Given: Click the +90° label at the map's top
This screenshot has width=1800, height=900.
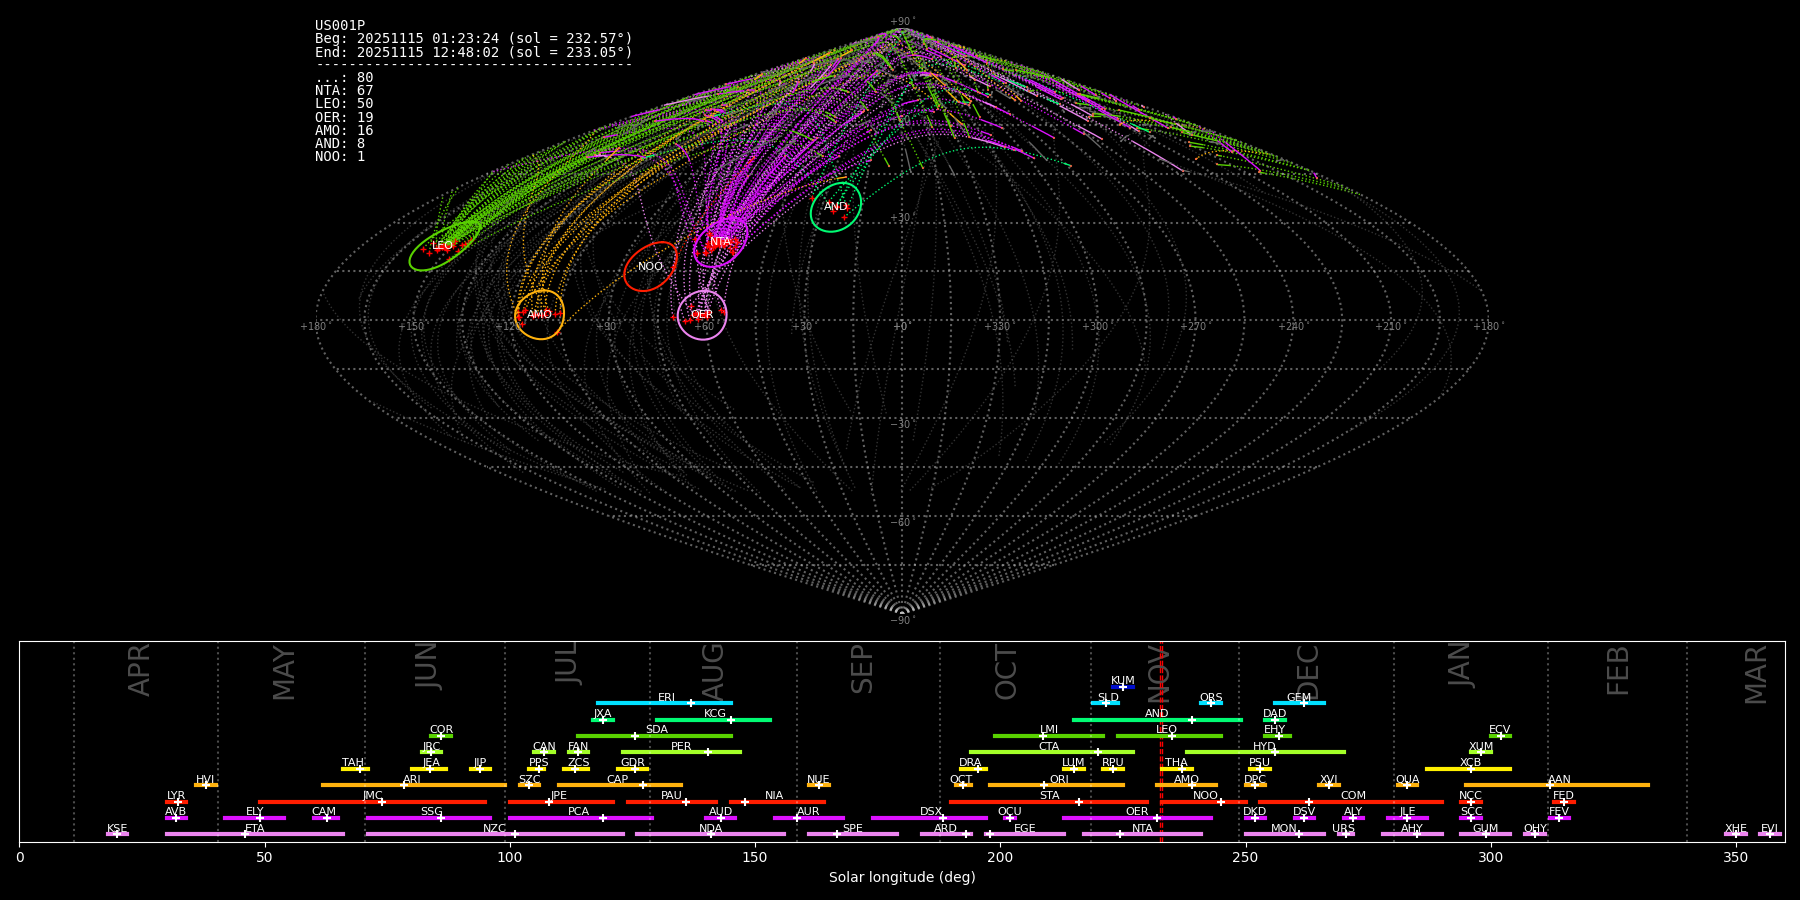Looking at the screenshot, I should pyautogui.click(x=902, y=22).
